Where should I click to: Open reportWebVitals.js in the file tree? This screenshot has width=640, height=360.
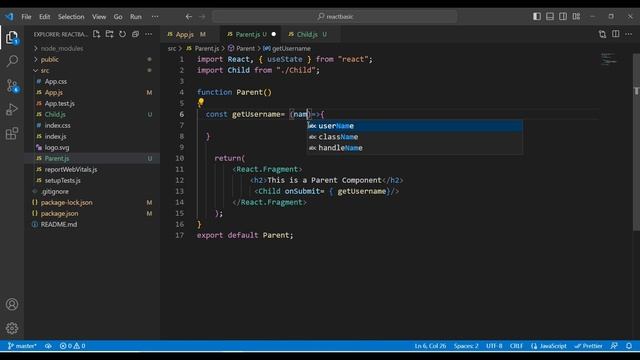92,169
